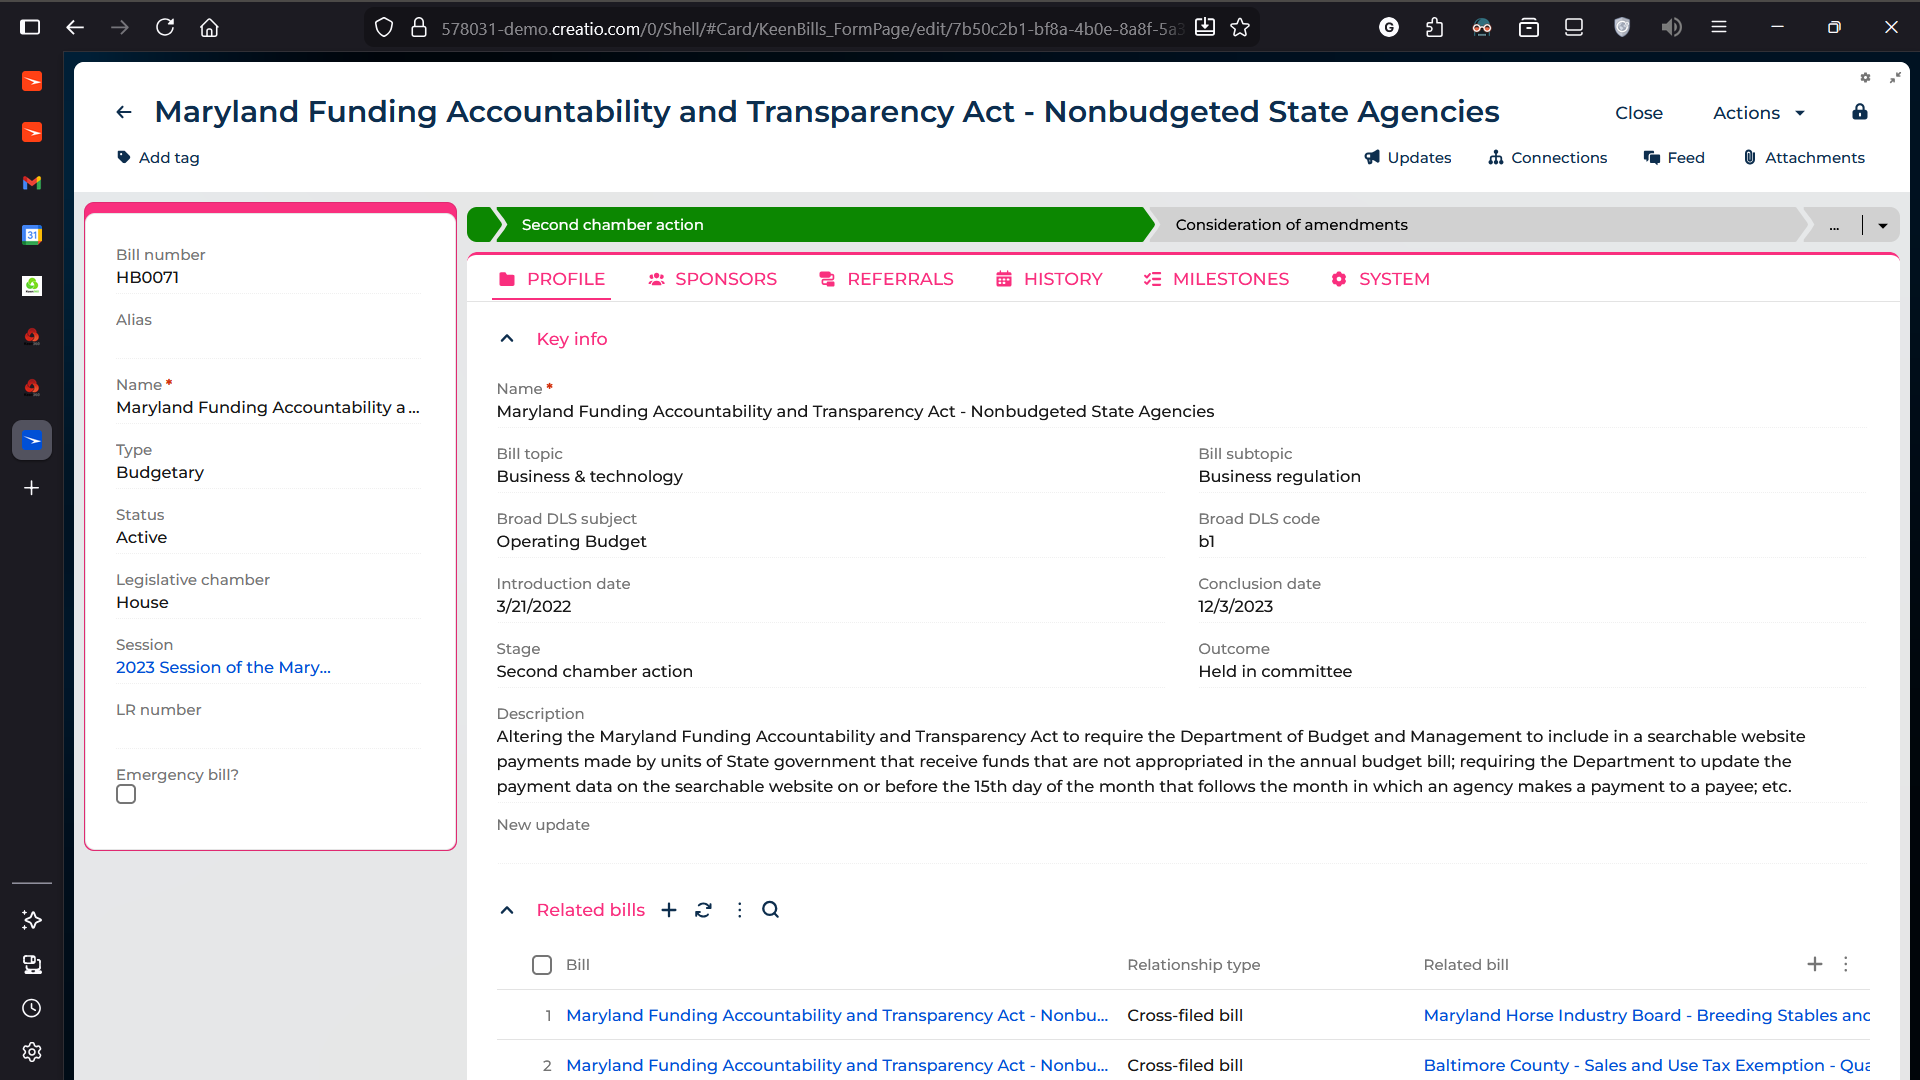Collapse the Key info section
This screenshot has height=1080, width=1920.
tap(507, 339)
